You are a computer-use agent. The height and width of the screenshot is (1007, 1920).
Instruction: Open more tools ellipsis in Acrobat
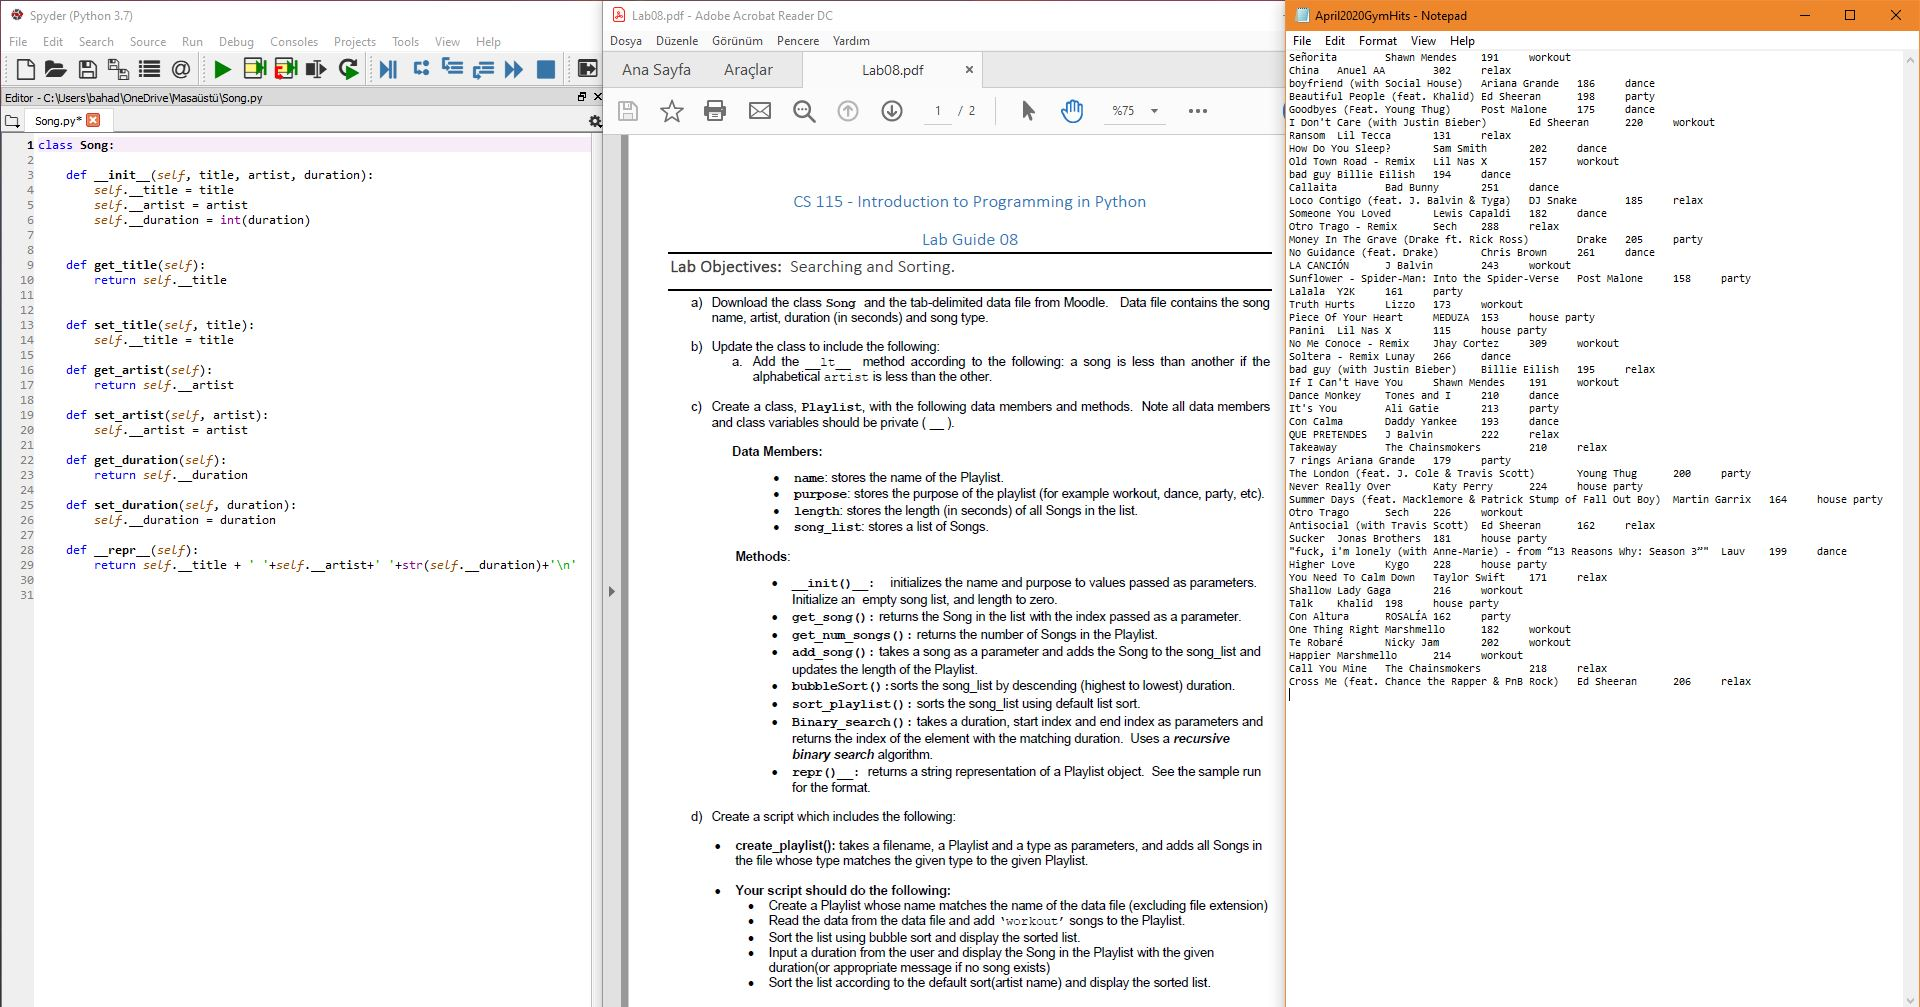click(1198, 111)
